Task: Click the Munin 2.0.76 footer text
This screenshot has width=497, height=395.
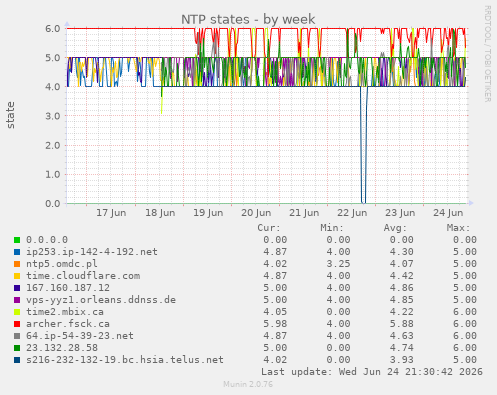Action: [x=248, y=384]
